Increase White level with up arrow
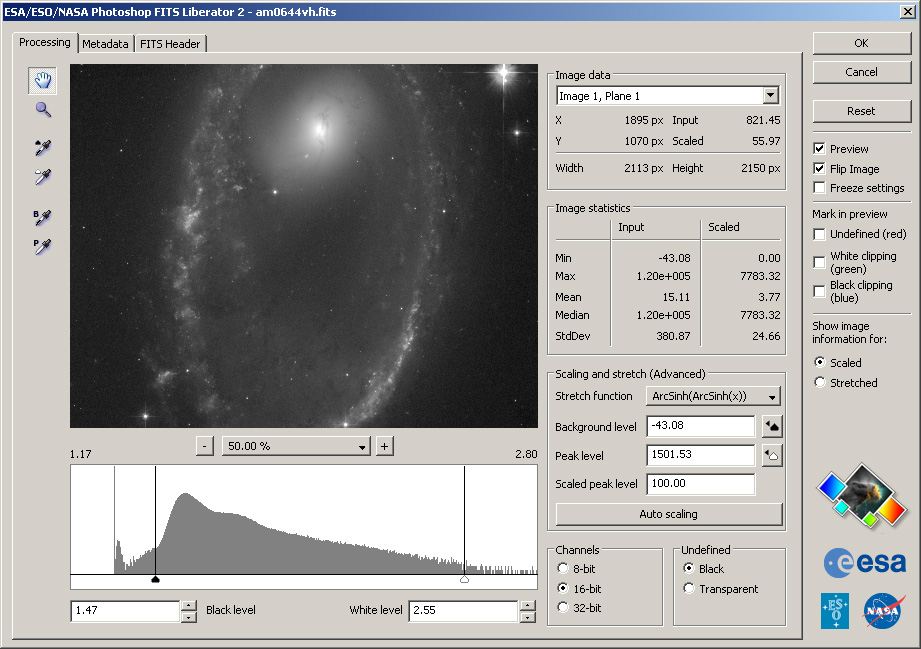Screen dimensions: 921x649 527,606
